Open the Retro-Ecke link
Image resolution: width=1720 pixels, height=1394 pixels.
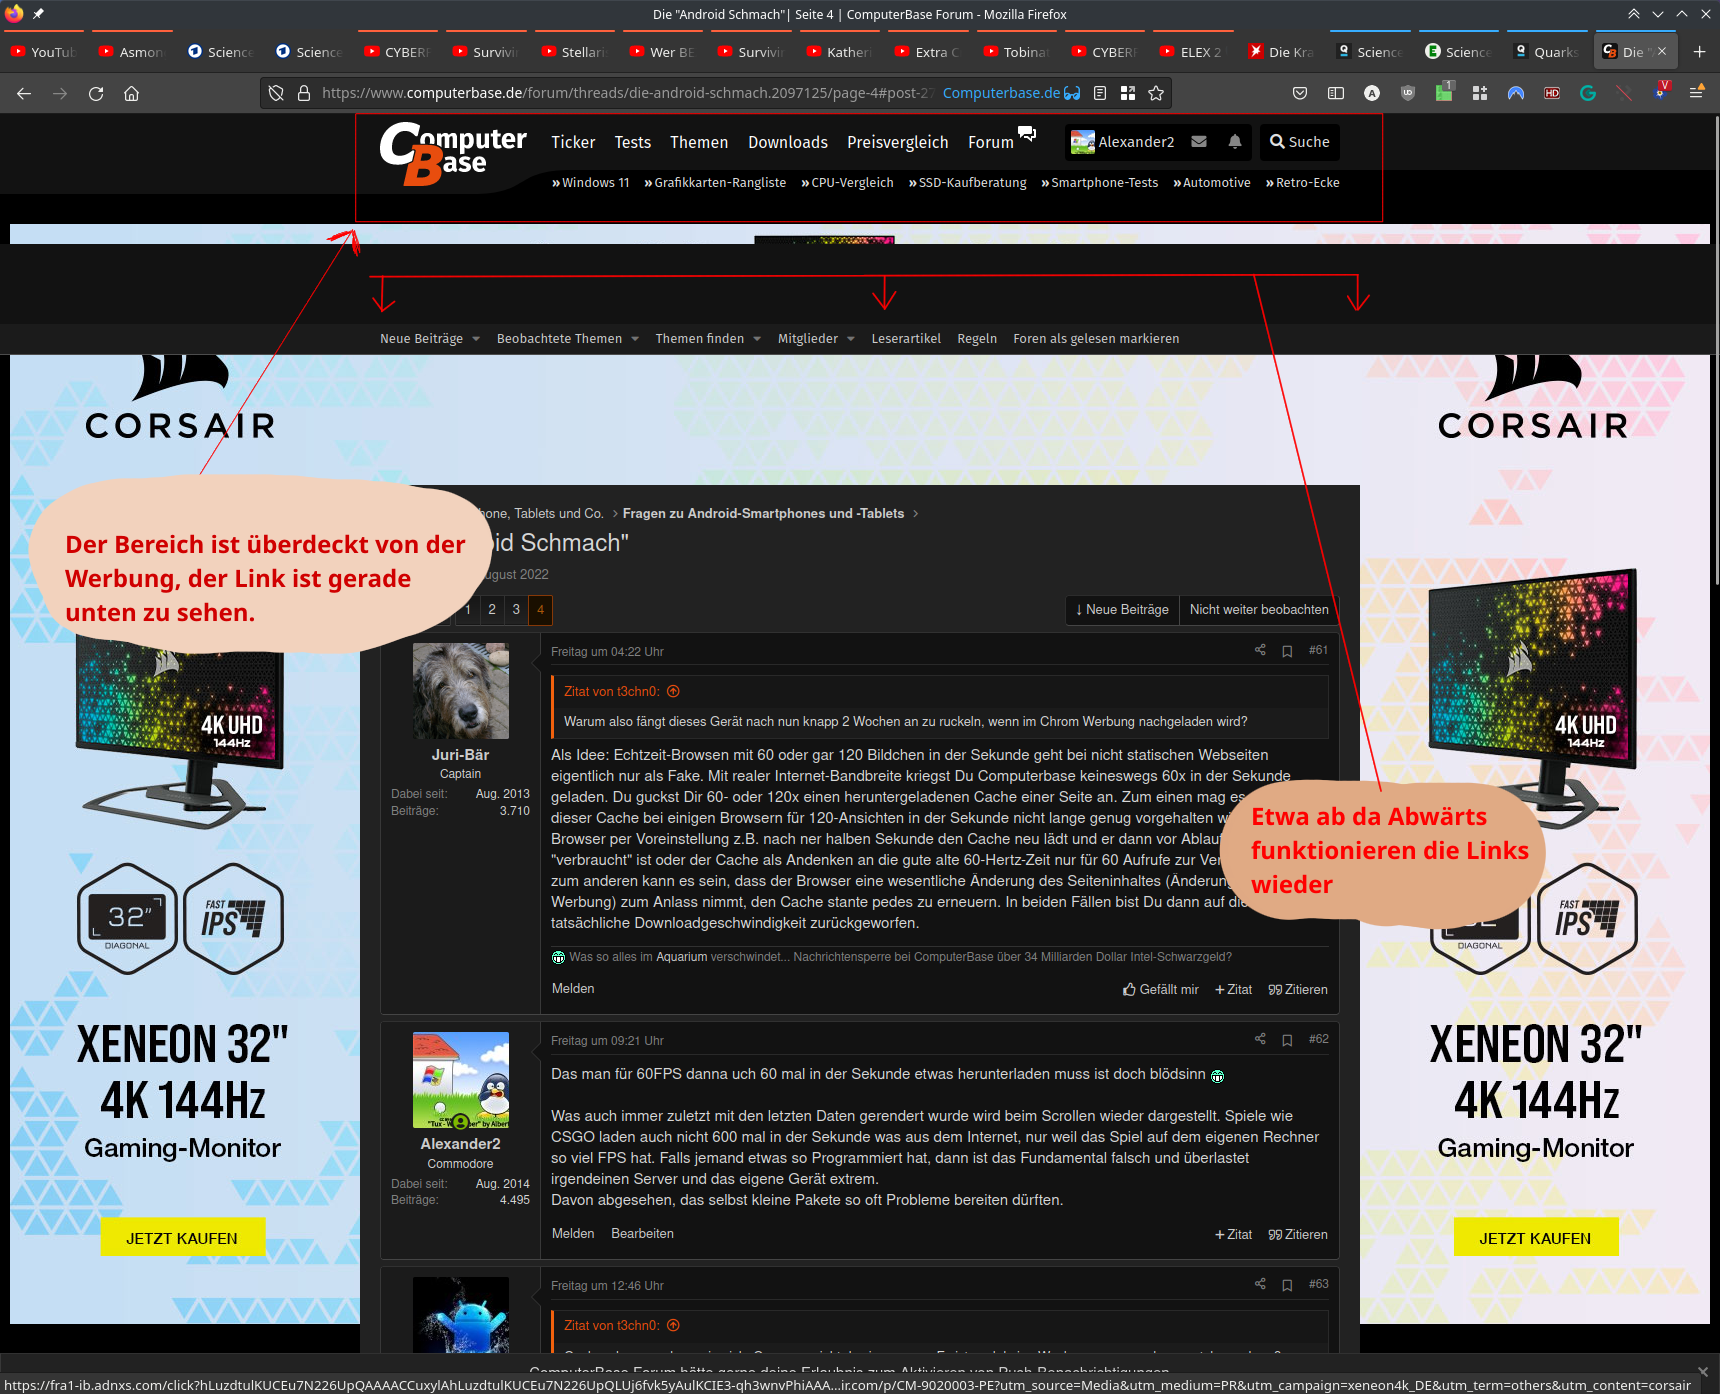pyautogui.click(x=1303, y=182)
